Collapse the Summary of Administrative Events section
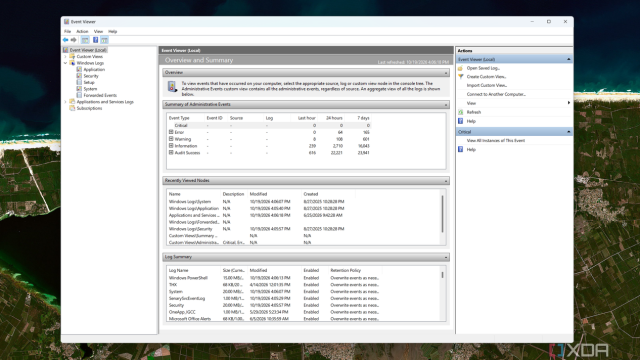 coord(446,105)
